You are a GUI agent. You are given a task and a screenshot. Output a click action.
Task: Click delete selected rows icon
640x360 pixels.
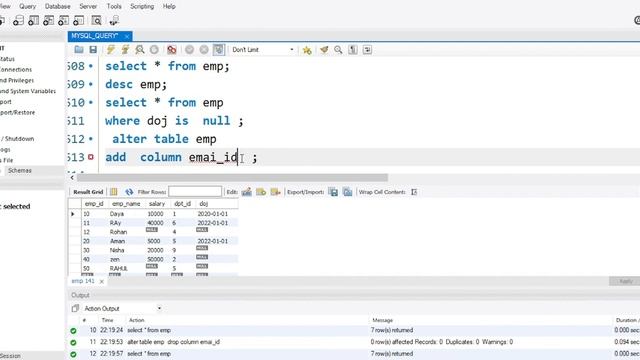[x=276, y=192]
